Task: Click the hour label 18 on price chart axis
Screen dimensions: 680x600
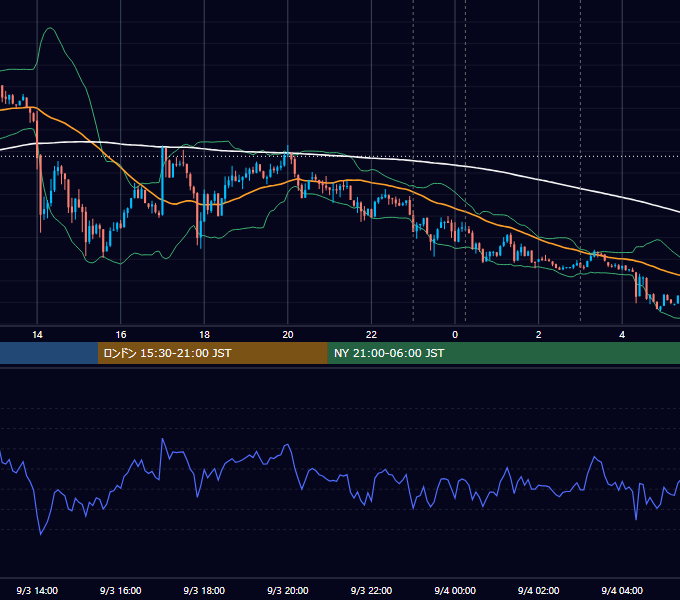Action: pos(204,335)
